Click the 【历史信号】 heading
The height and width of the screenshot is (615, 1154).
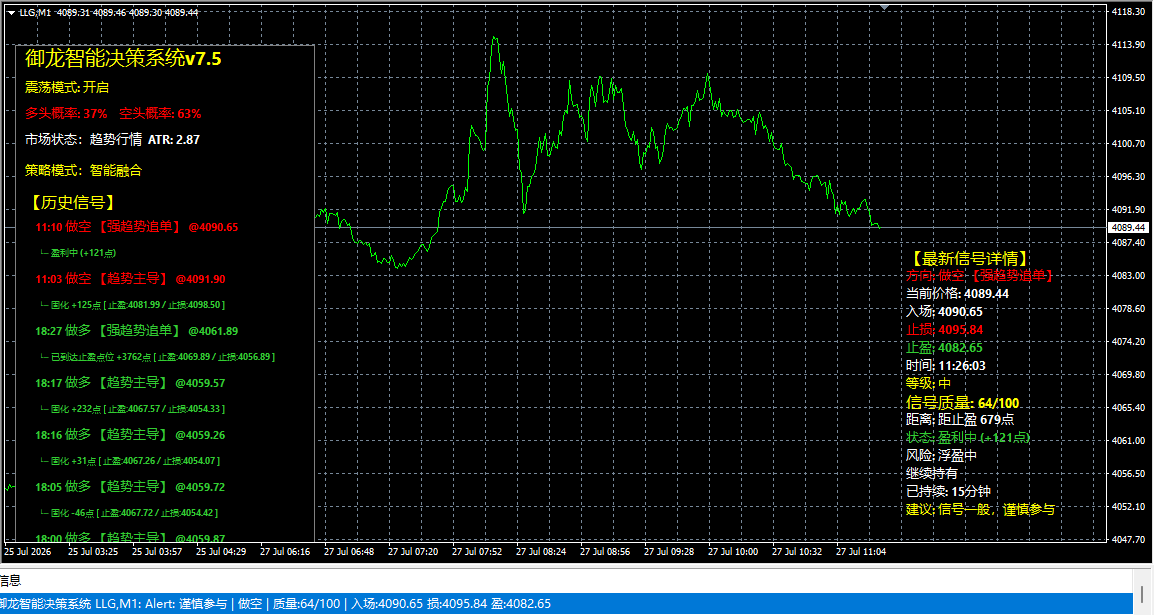pyautogui.click(x=72, y=203)
